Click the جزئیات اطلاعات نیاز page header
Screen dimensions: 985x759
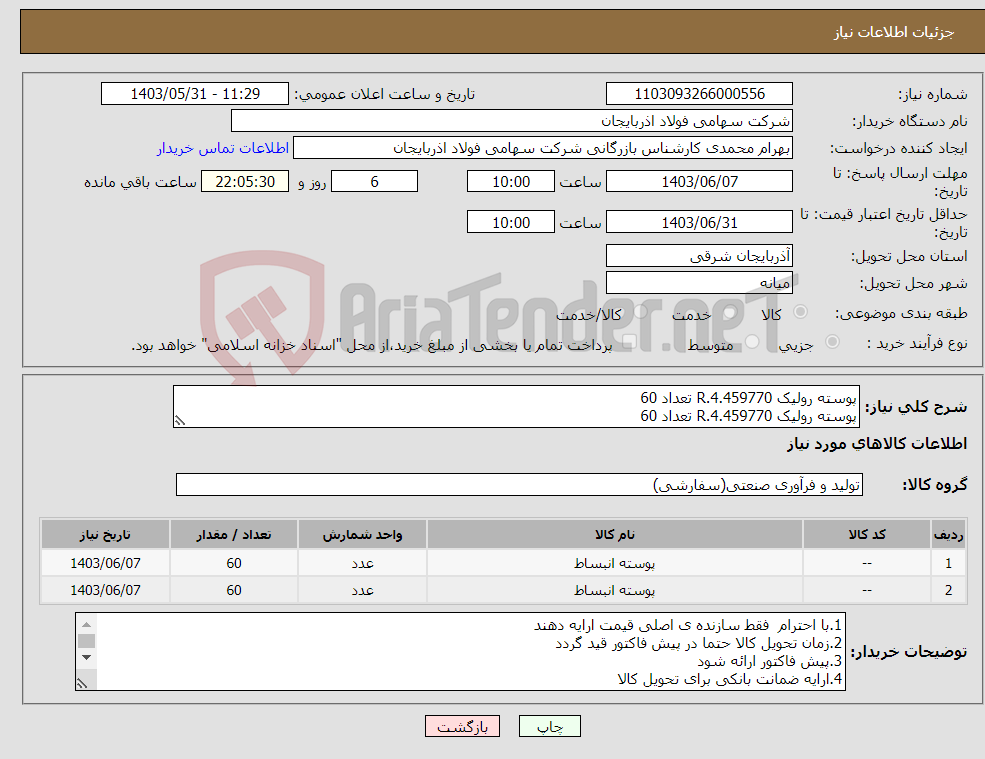(894, 32)
